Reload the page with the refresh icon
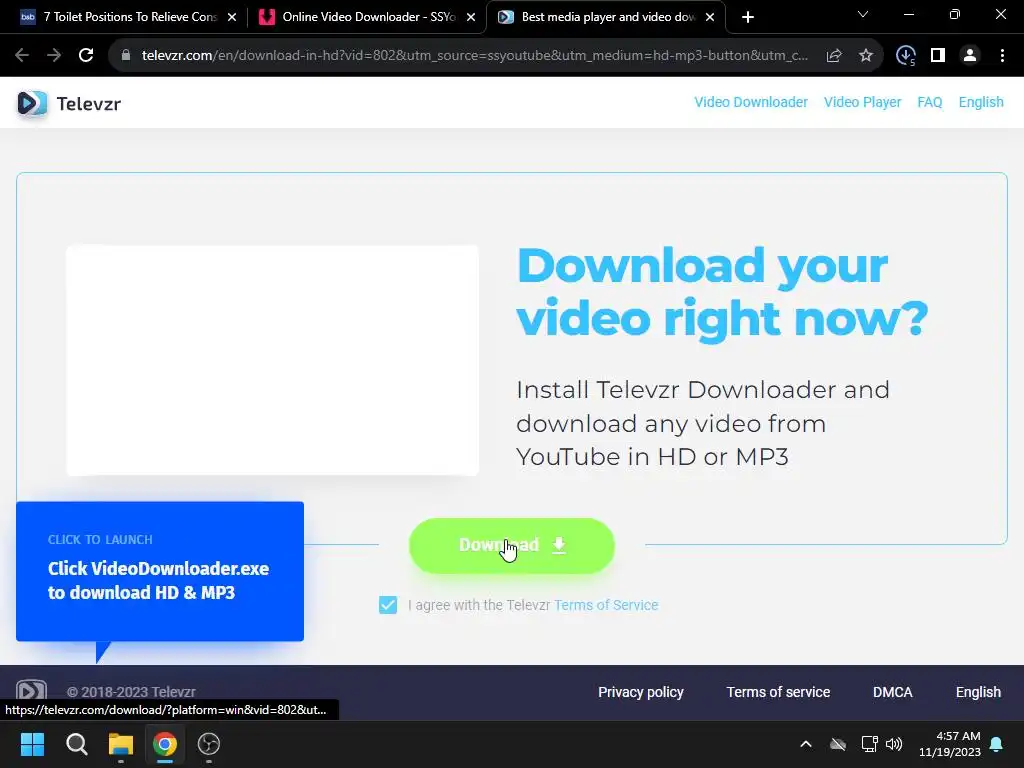This screenshot has height=768, width=1024. [86, 56]
